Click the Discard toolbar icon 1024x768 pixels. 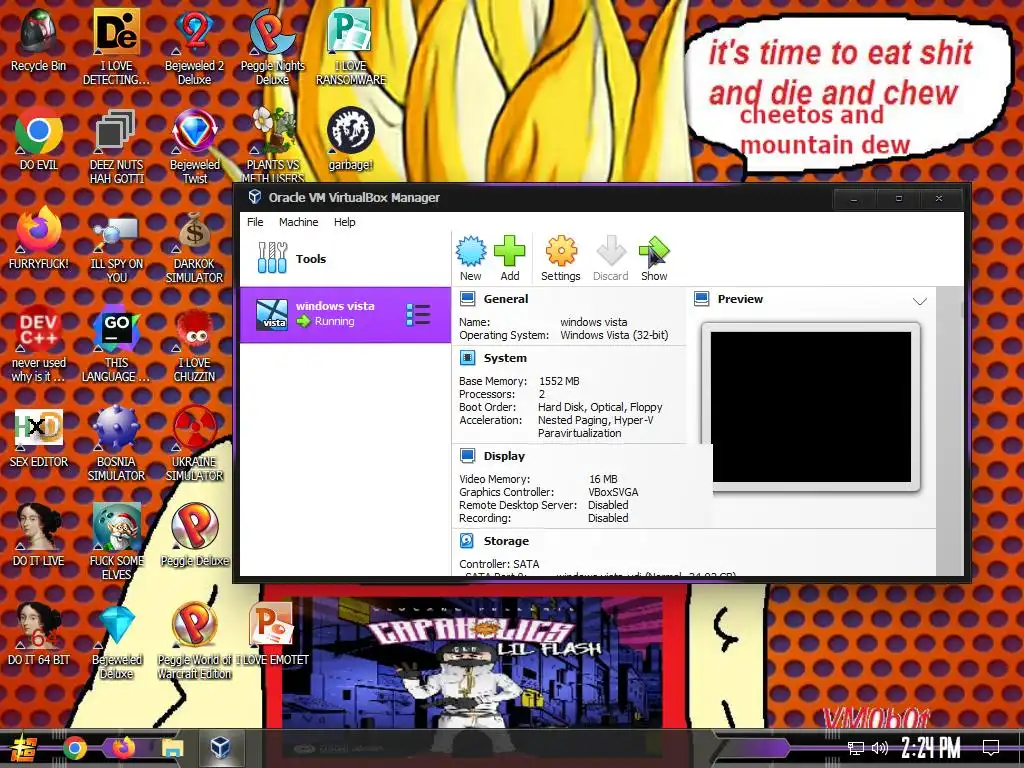pyautogui.click(x=611, y=251)
